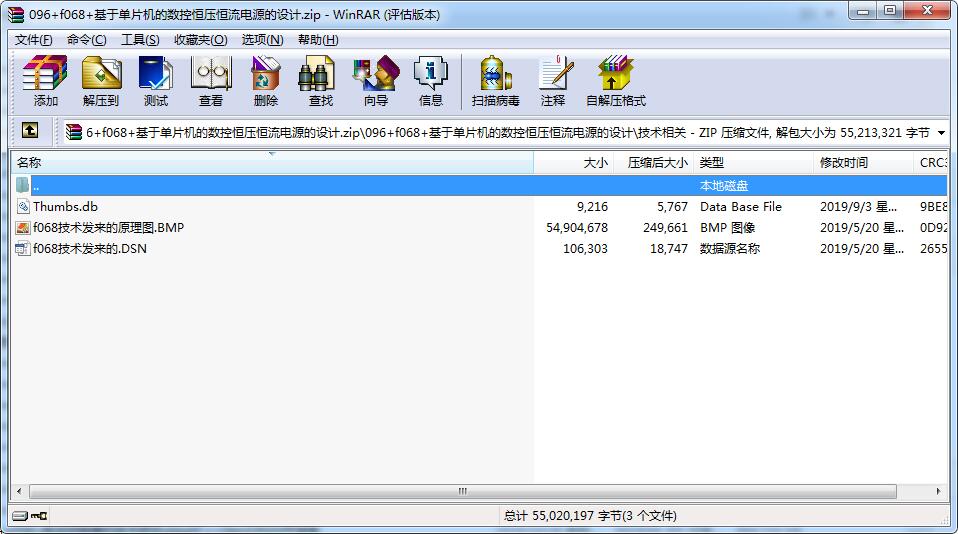The image size is (958, 534).
Task: Click the horizontal scrollbar thumb
Action: click(x=463, y=491)
